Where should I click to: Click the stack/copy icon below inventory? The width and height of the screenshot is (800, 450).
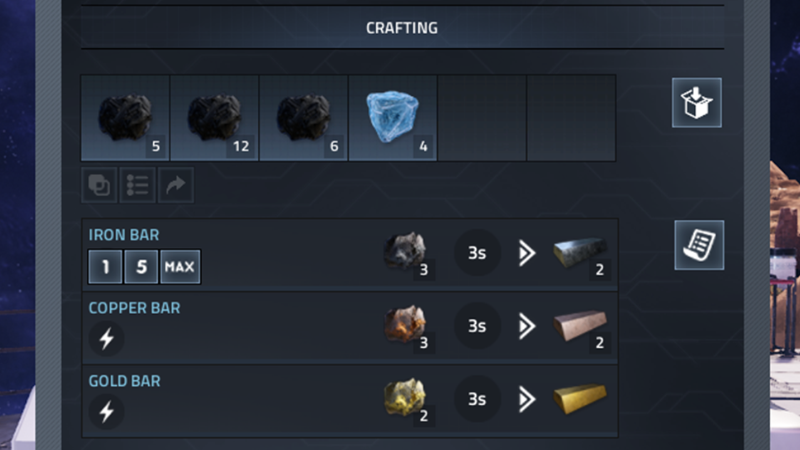coord(99,185)
